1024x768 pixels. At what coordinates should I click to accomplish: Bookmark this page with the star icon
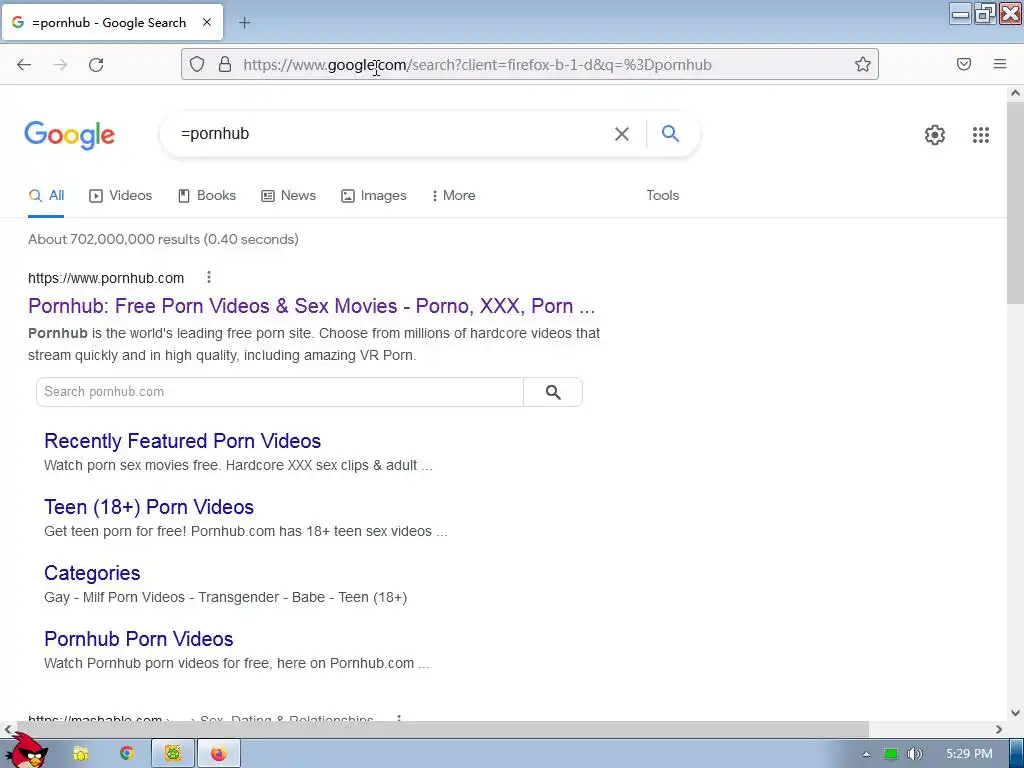[x=863, y=64]
